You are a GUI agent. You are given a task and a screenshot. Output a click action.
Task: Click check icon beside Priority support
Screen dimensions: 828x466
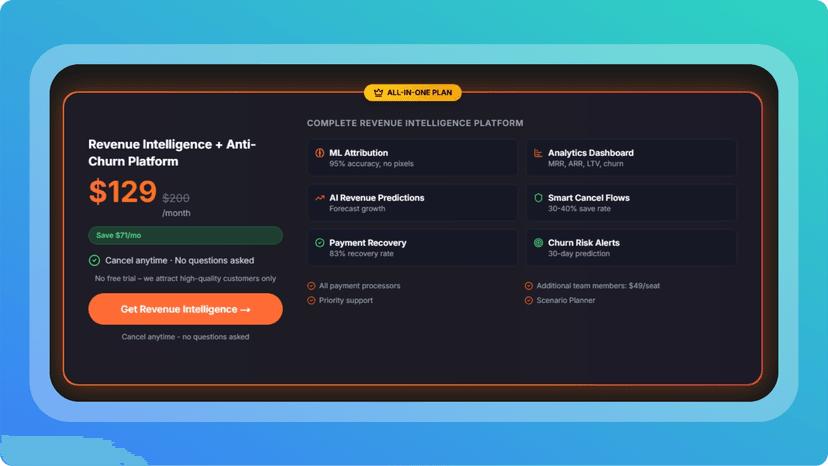coord(311,300)
